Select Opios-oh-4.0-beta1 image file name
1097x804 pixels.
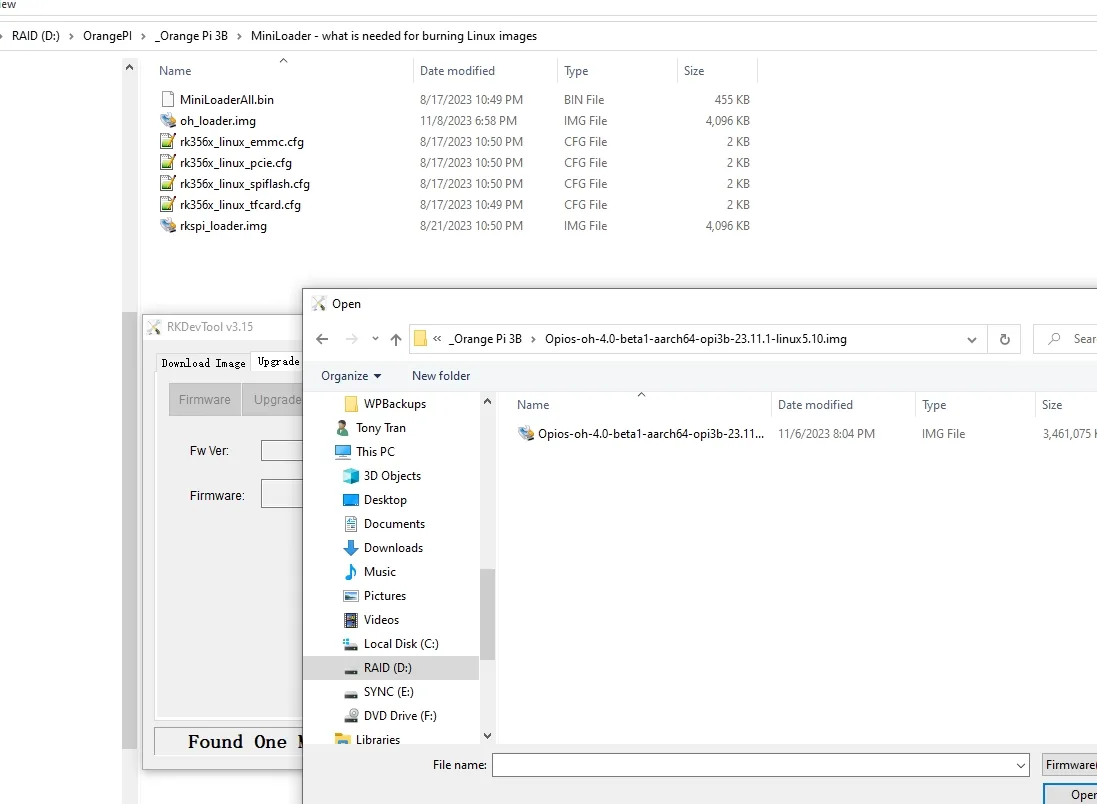pyautogui.click(x=650, y=434)
